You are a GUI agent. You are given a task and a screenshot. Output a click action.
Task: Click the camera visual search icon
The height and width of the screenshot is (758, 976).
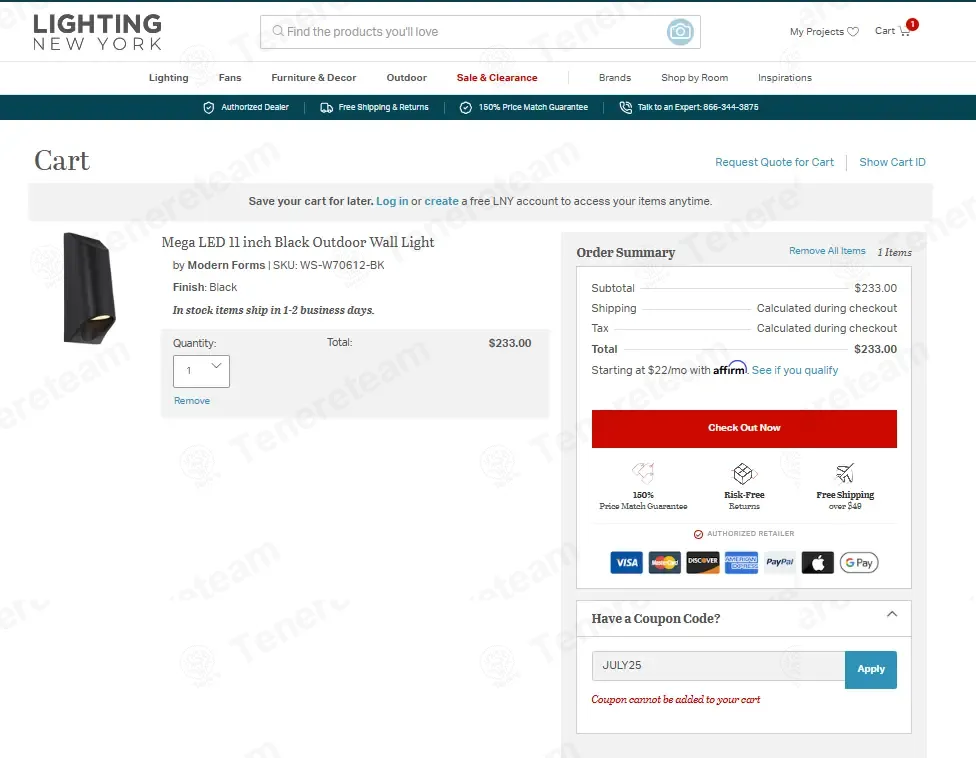680,32
